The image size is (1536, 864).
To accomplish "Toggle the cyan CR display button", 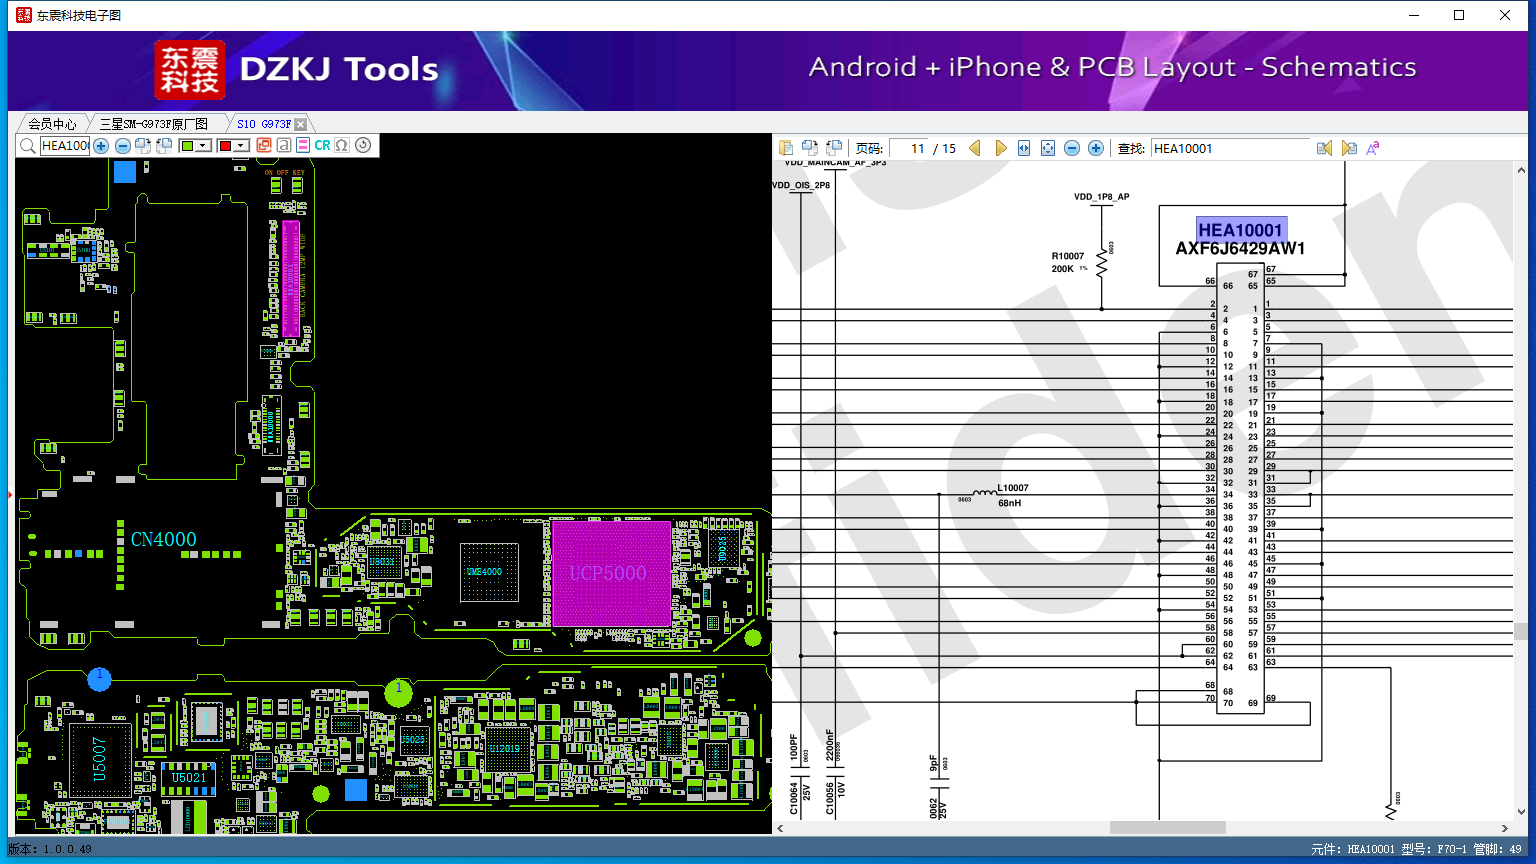I will pos(322,146).
